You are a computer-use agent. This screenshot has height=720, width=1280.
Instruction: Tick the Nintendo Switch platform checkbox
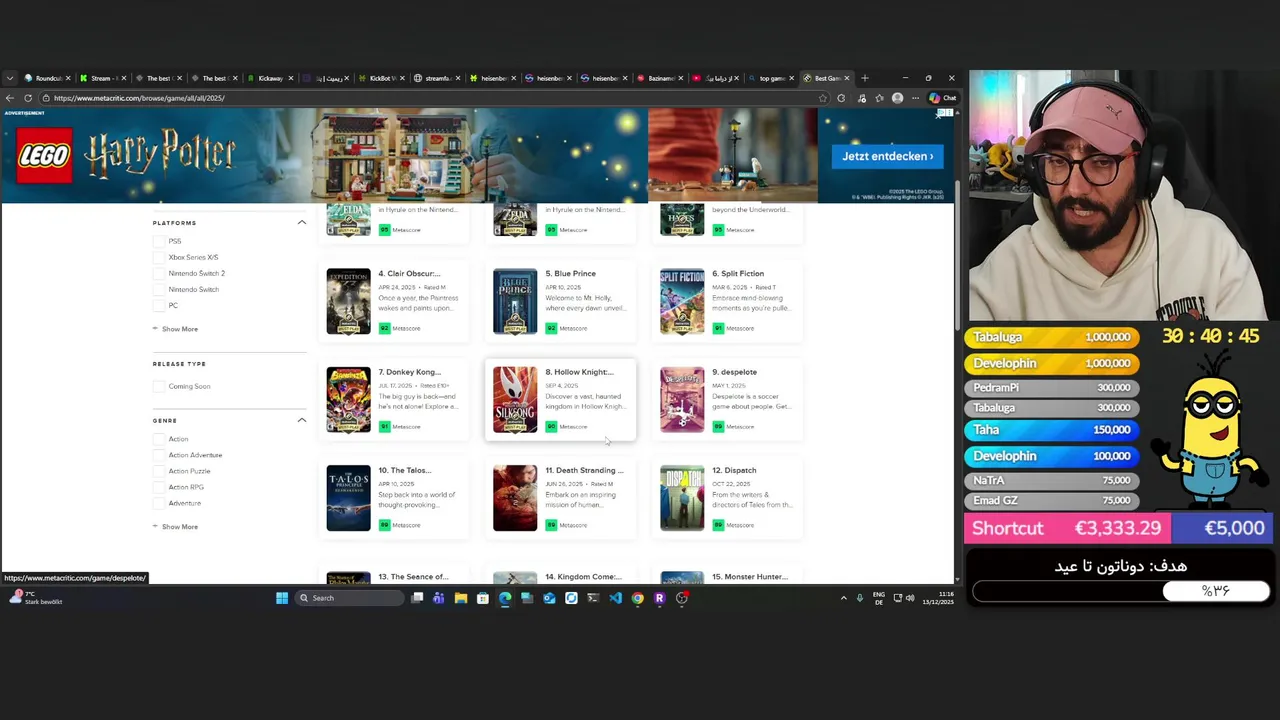(x=158, y=289)
